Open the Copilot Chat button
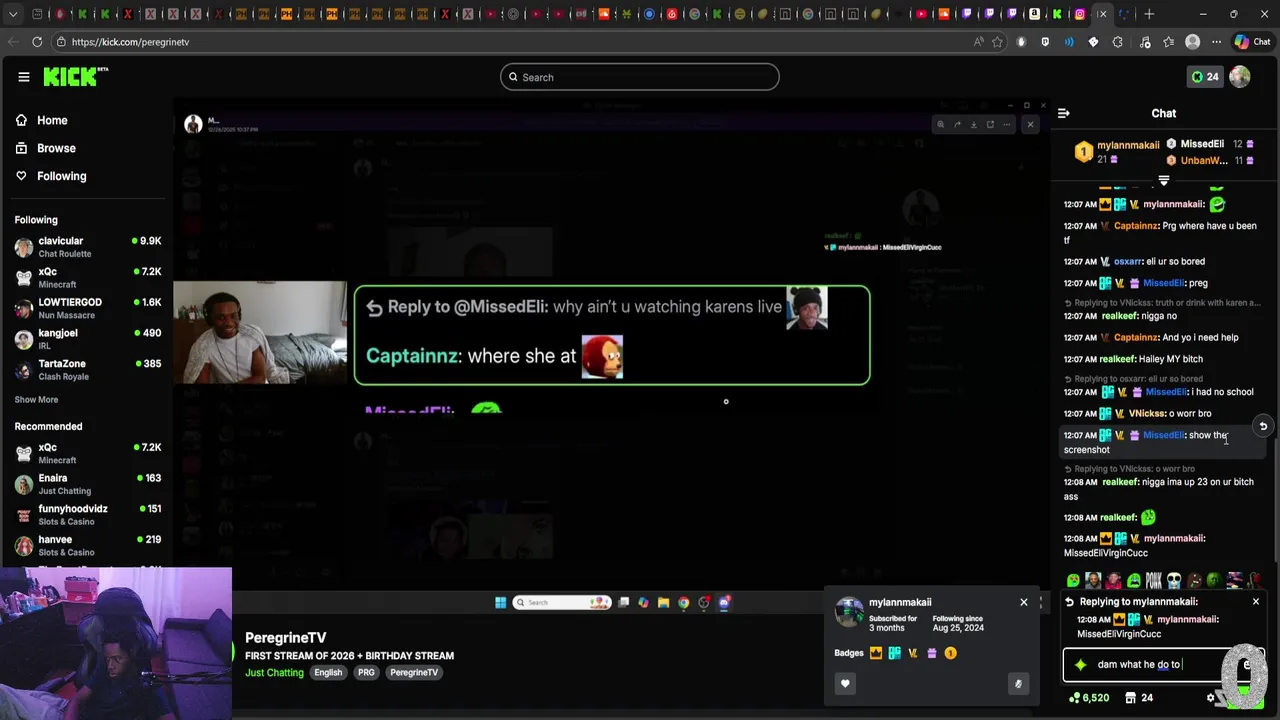Image resolution: width=1280 pixels, height=720 pixels. click(x=1252, y=42)
